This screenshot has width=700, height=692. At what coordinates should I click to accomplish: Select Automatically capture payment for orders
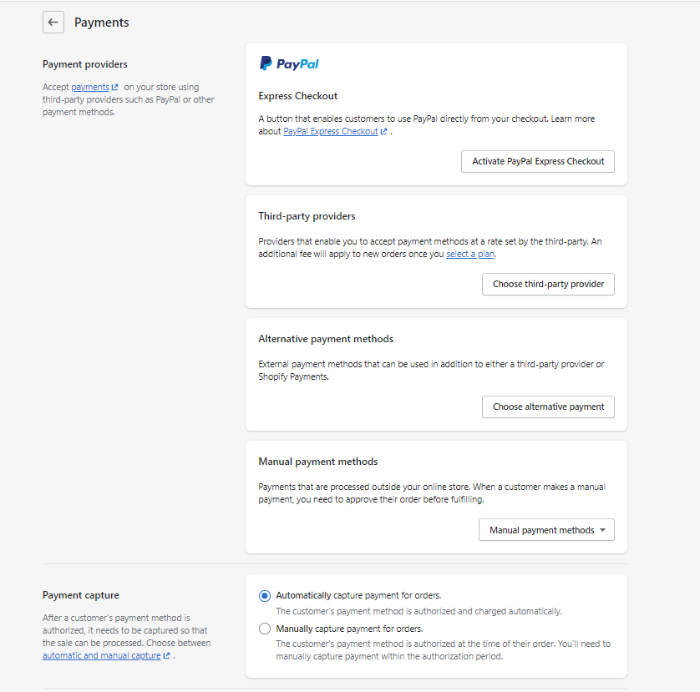pos(265,596)
